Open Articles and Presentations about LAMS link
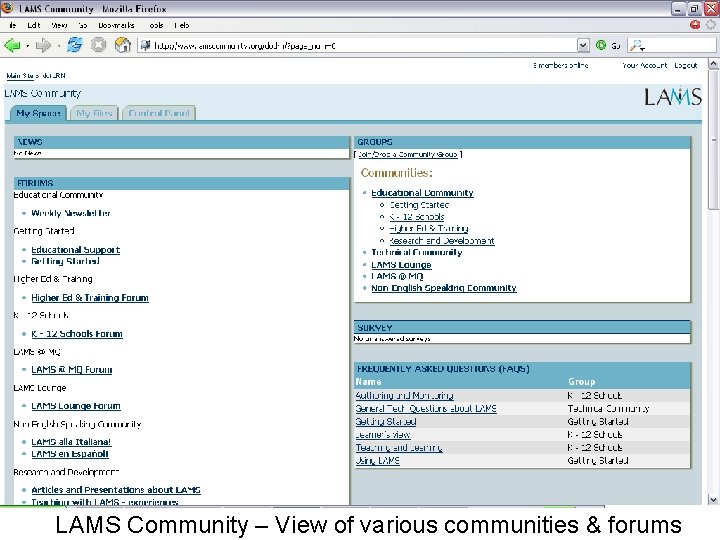This screenshot has width=720, height=540. click(x=116, y=490)
